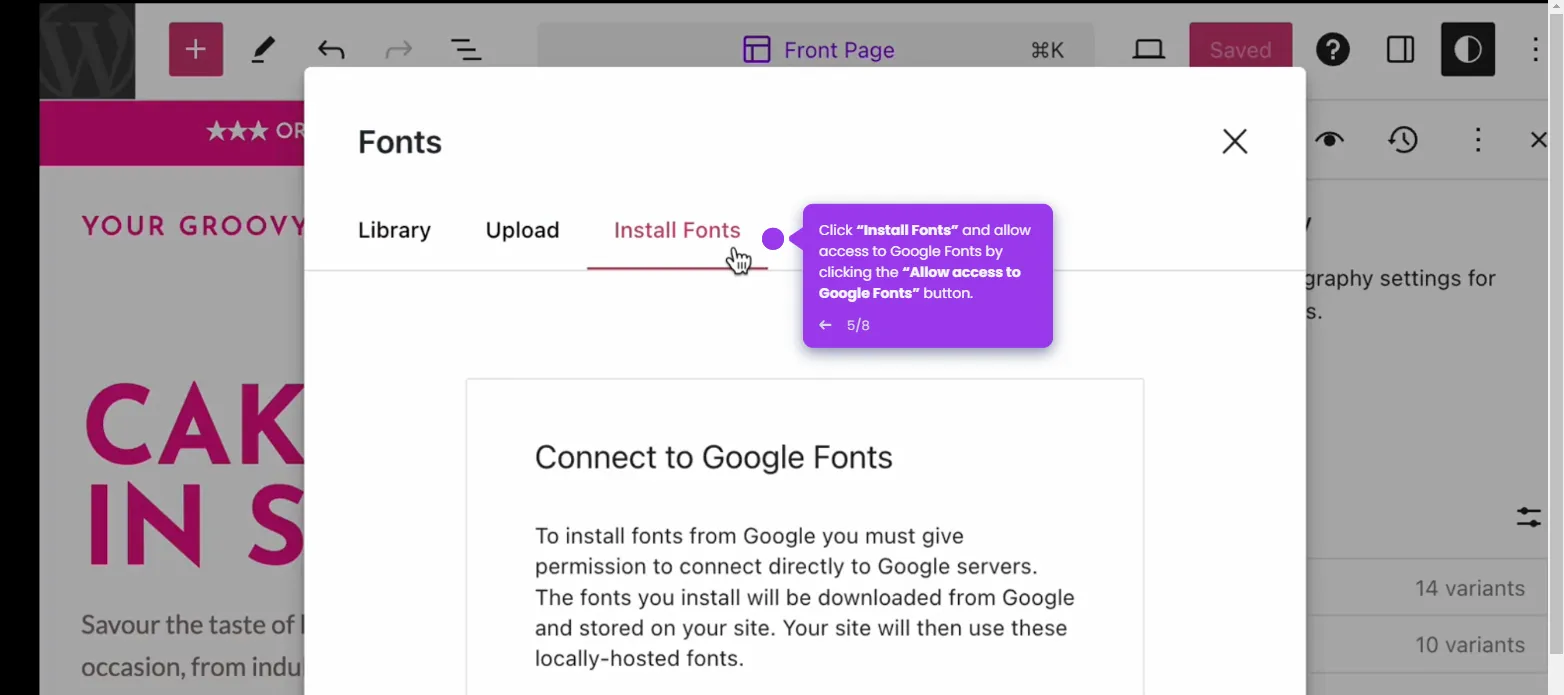This screenshot has width=1564, height=695.
Task: Go back using the tooltip arrow
Action: point(825,325)
